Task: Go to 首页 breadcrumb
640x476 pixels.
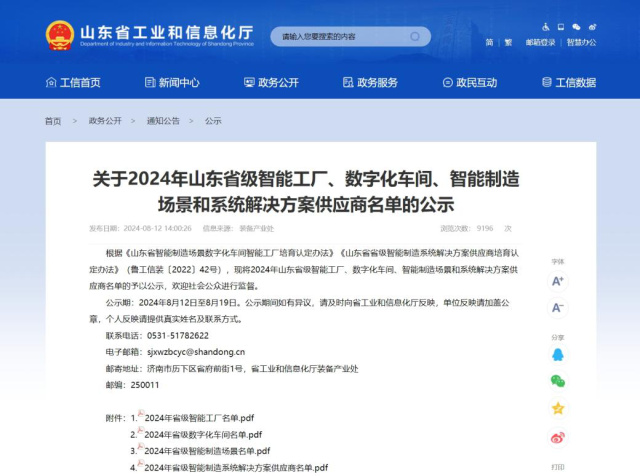Action: coord(53,121)
